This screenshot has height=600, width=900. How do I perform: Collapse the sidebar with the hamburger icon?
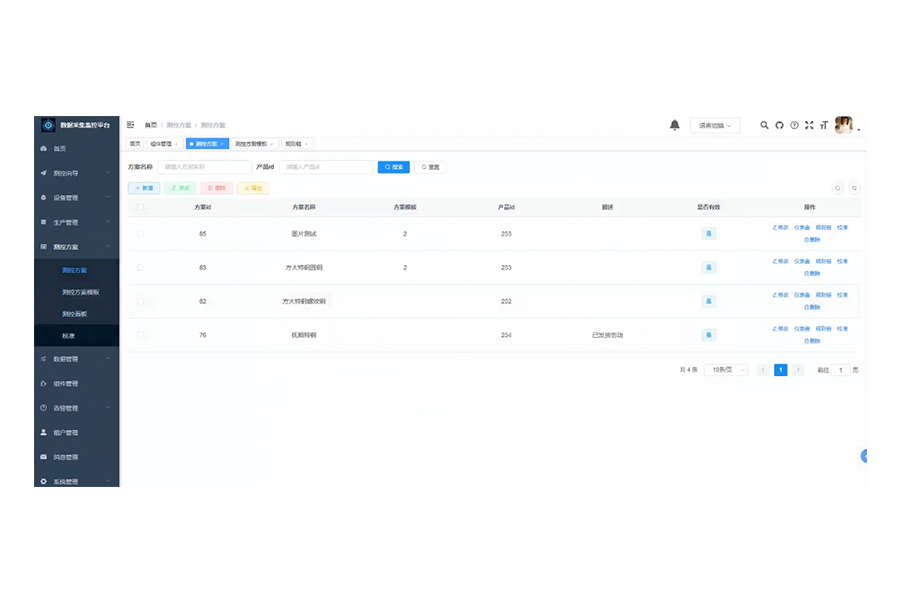pos(130,125)
